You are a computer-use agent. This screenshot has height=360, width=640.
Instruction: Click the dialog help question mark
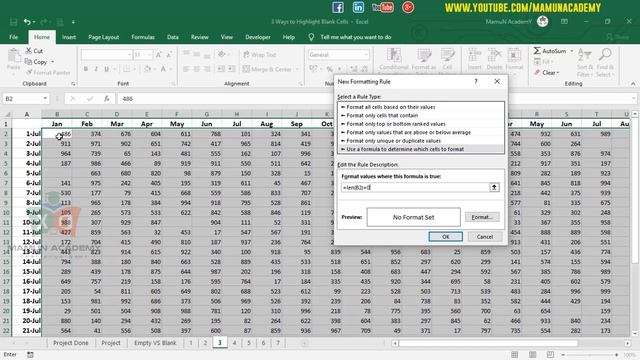point(476,81)
